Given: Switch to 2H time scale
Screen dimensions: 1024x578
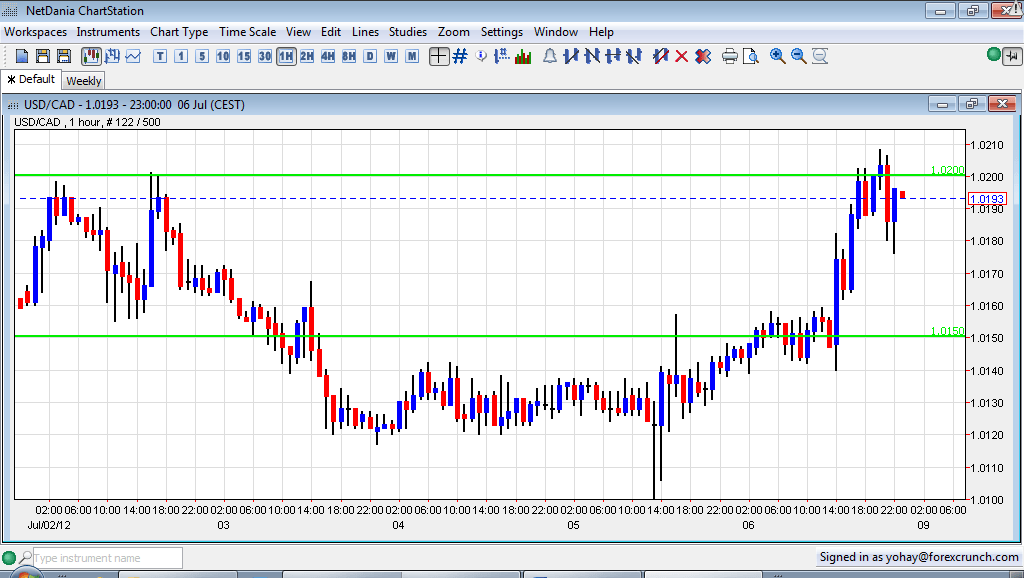Looking at the screenshot, I should pos(307,56).
